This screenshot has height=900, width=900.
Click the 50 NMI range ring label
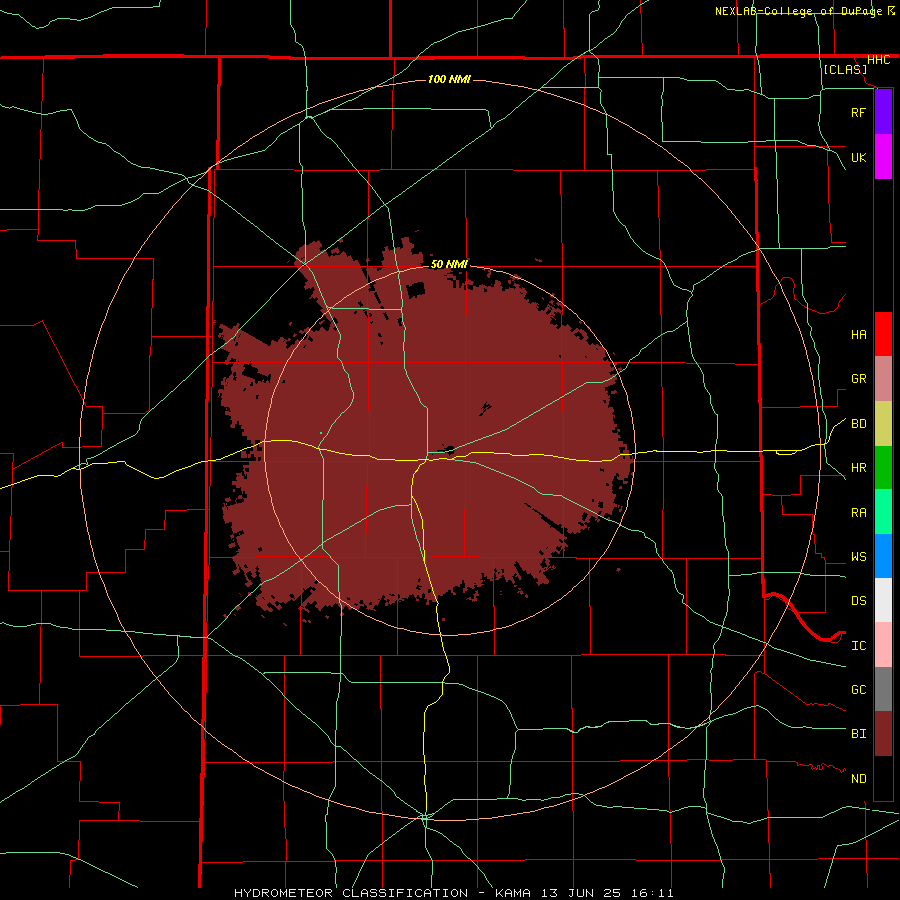449,264
